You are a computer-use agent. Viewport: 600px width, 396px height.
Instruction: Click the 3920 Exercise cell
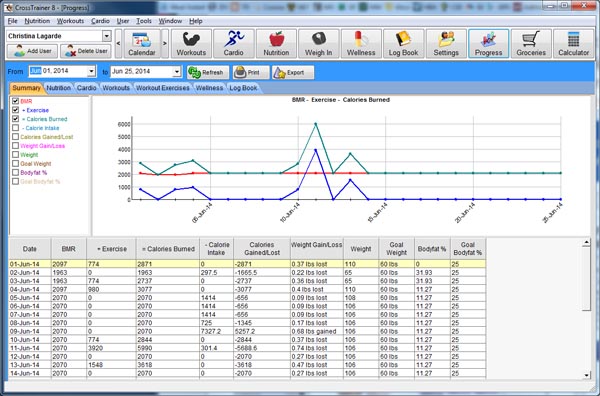(x=111, y=348)
